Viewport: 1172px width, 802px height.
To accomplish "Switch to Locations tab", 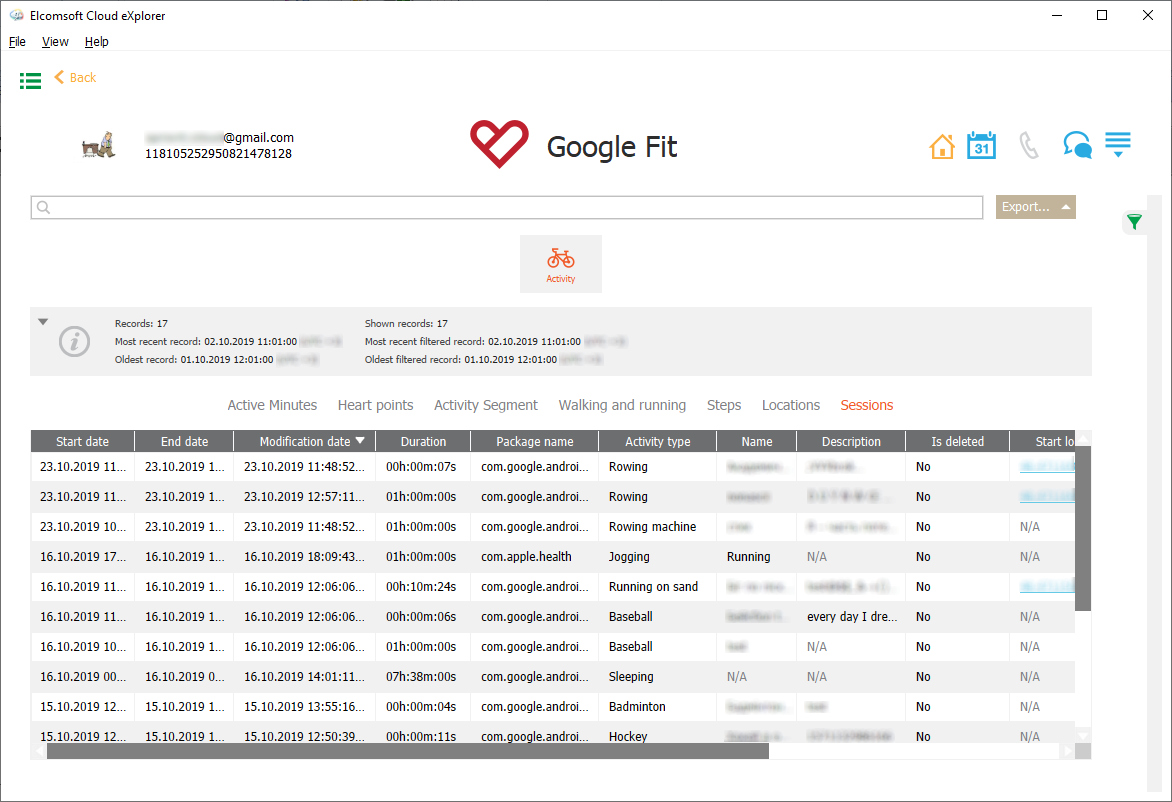I will [791, 405].
